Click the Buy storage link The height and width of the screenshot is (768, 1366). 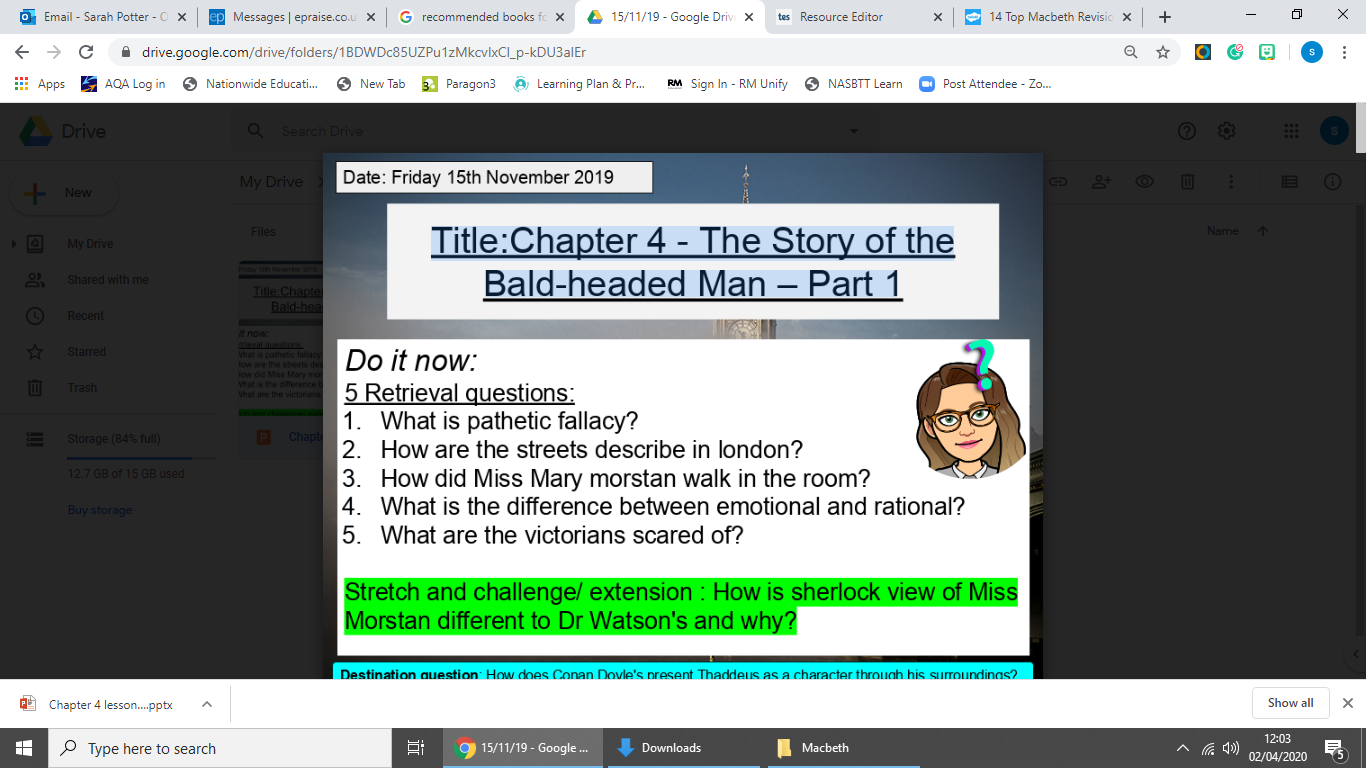[x=99, y=510]
